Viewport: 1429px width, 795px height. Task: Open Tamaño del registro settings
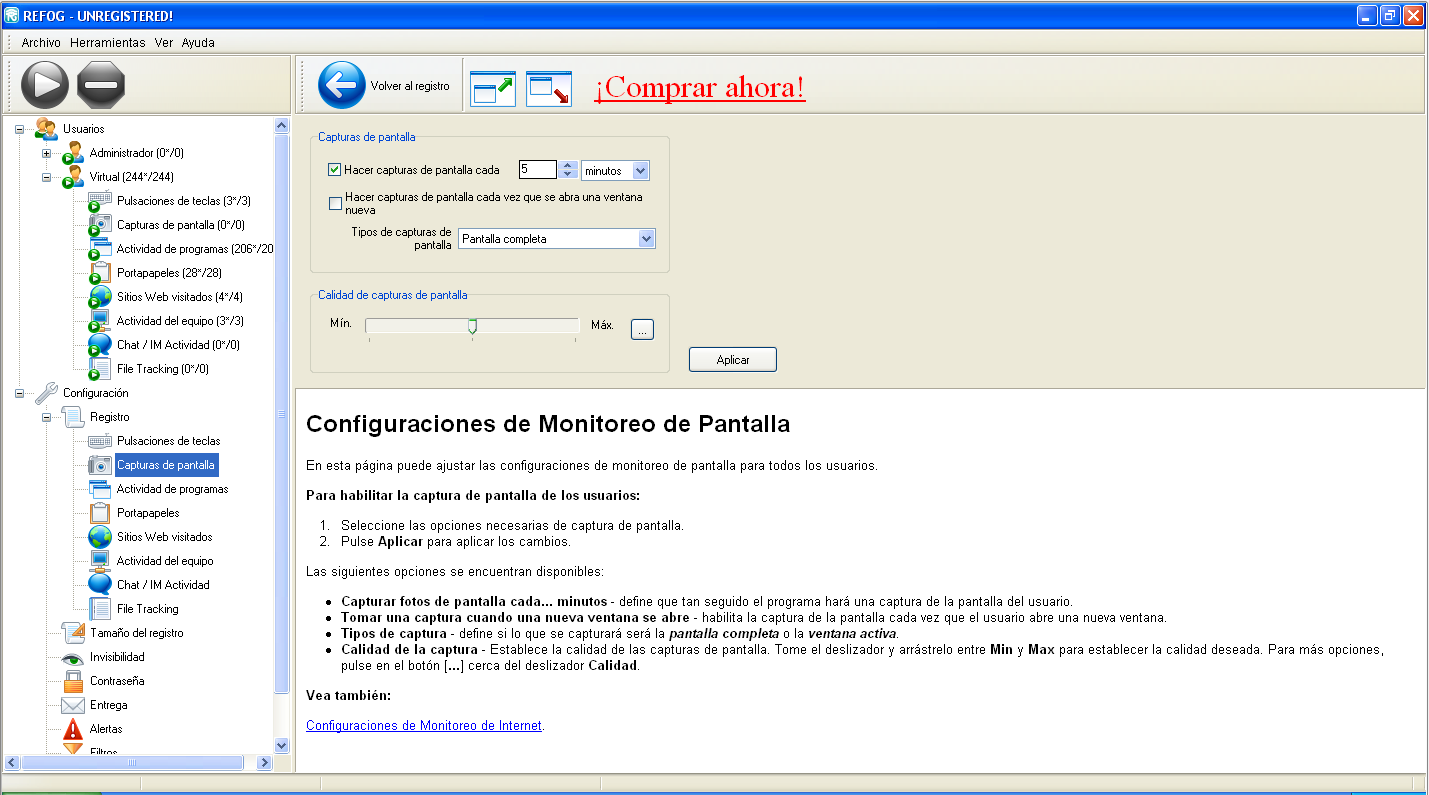(136, 633)
